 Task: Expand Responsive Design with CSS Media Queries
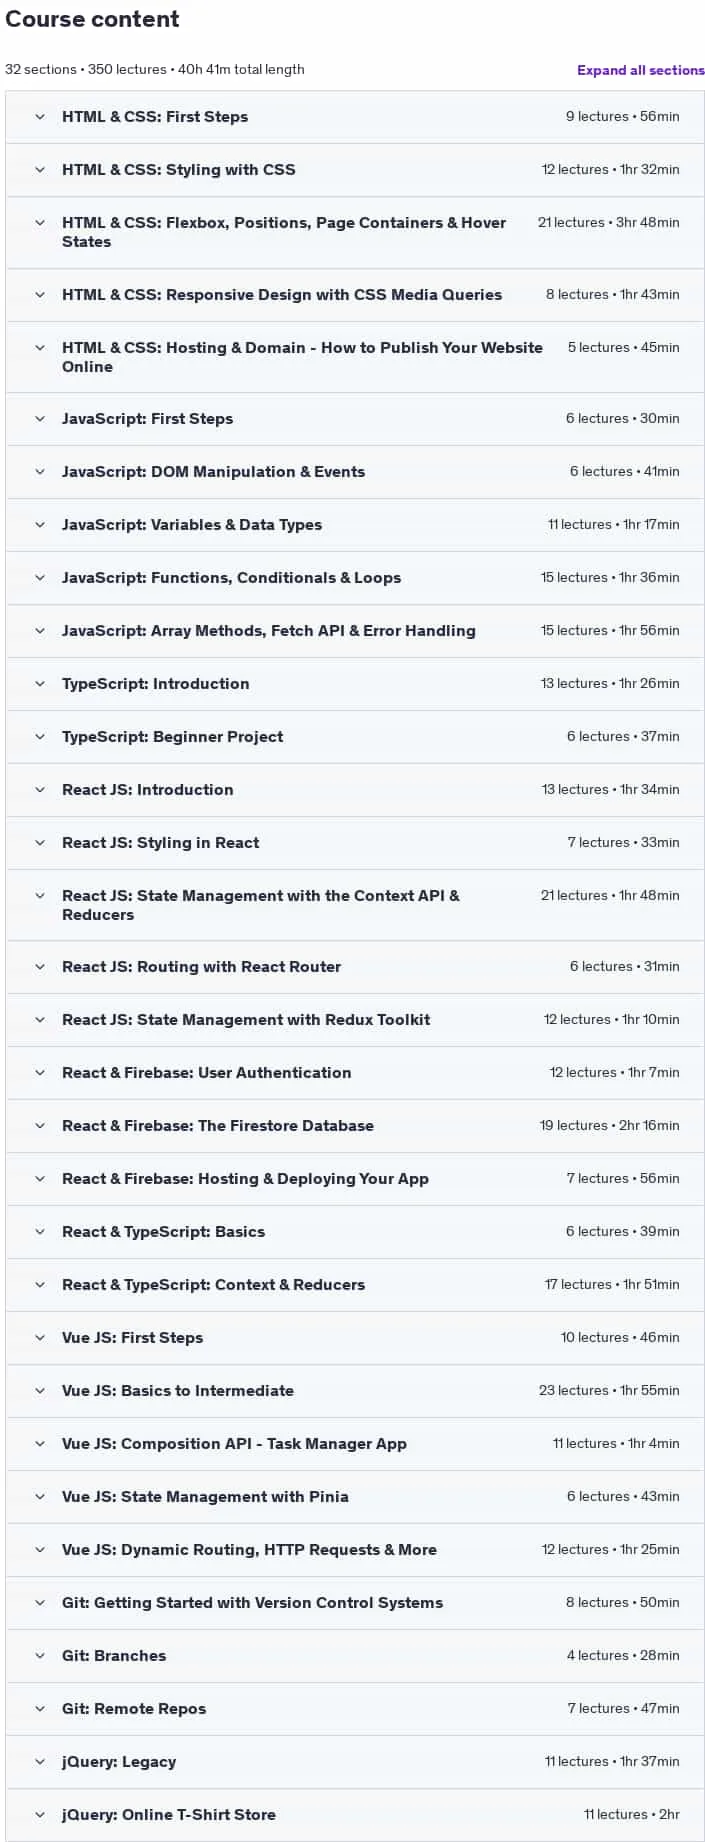[x=354, y=295]
